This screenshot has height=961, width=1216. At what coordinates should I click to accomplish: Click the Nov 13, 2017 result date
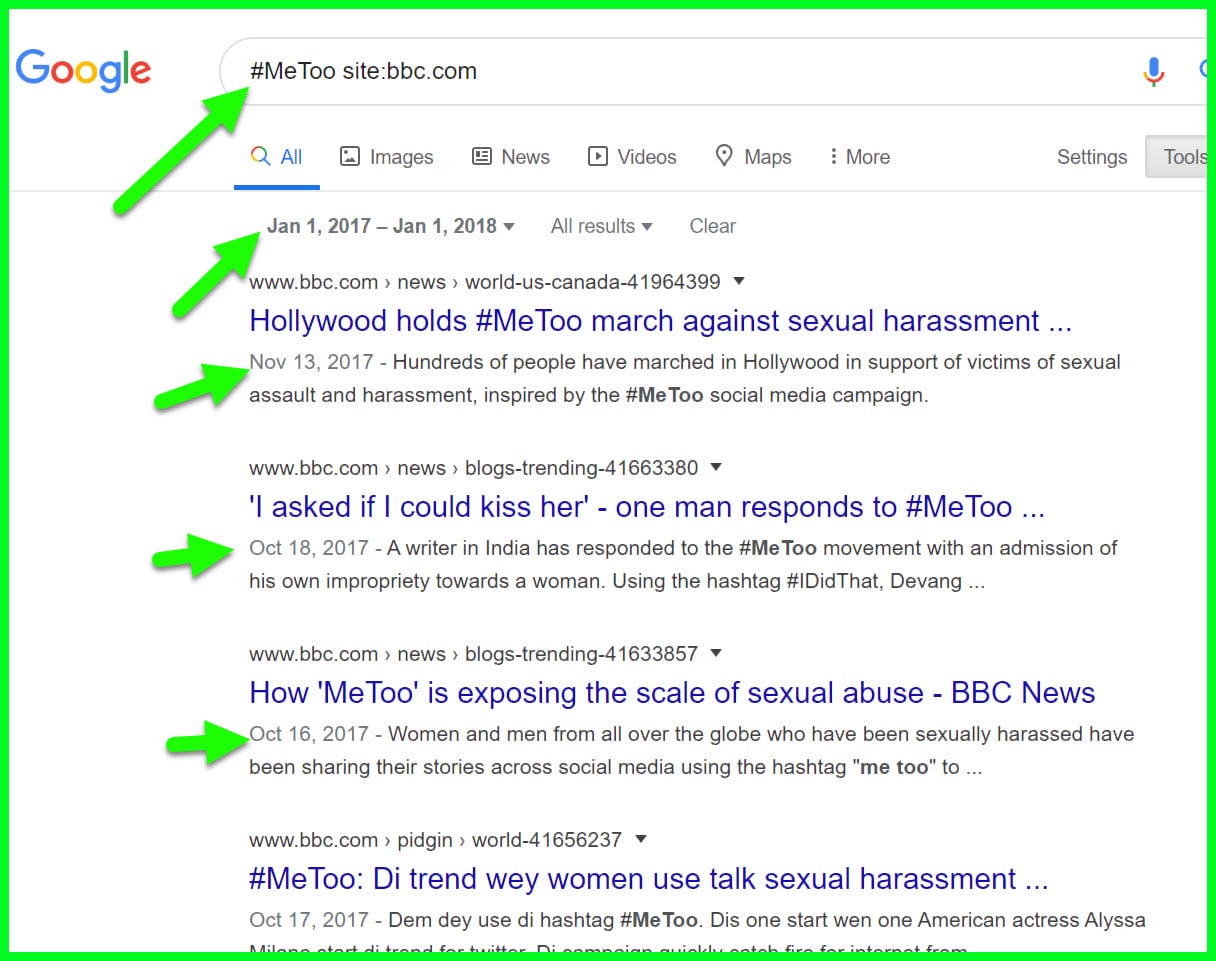coord(311,362)
